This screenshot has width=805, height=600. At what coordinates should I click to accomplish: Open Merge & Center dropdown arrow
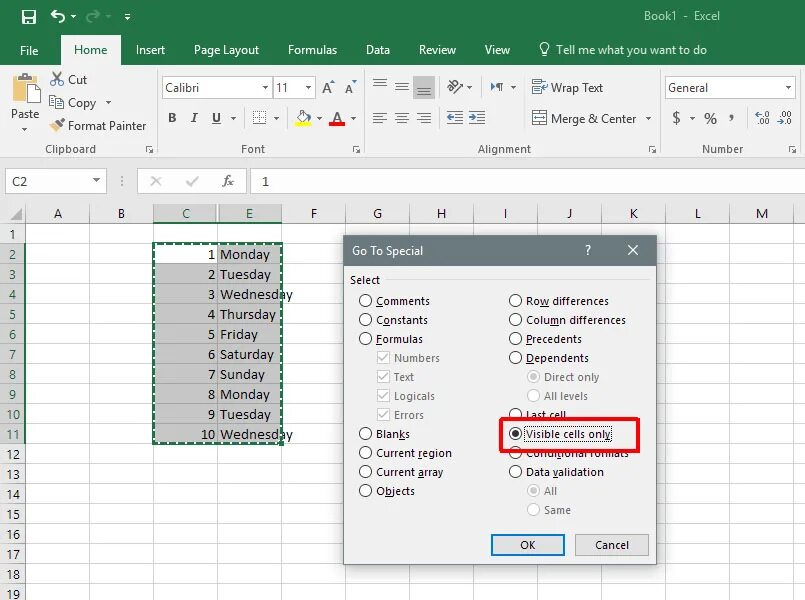pyautogui.click(x=648, y=119)
